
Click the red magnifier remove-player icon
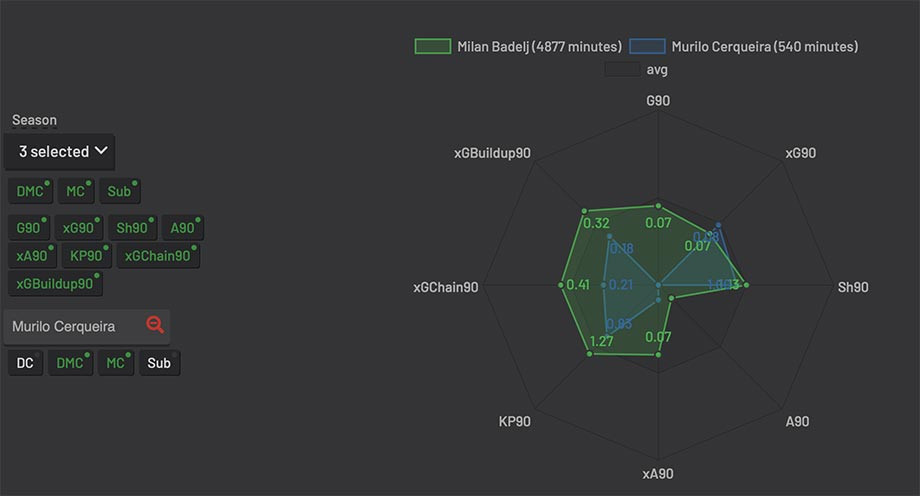[155, 325]
